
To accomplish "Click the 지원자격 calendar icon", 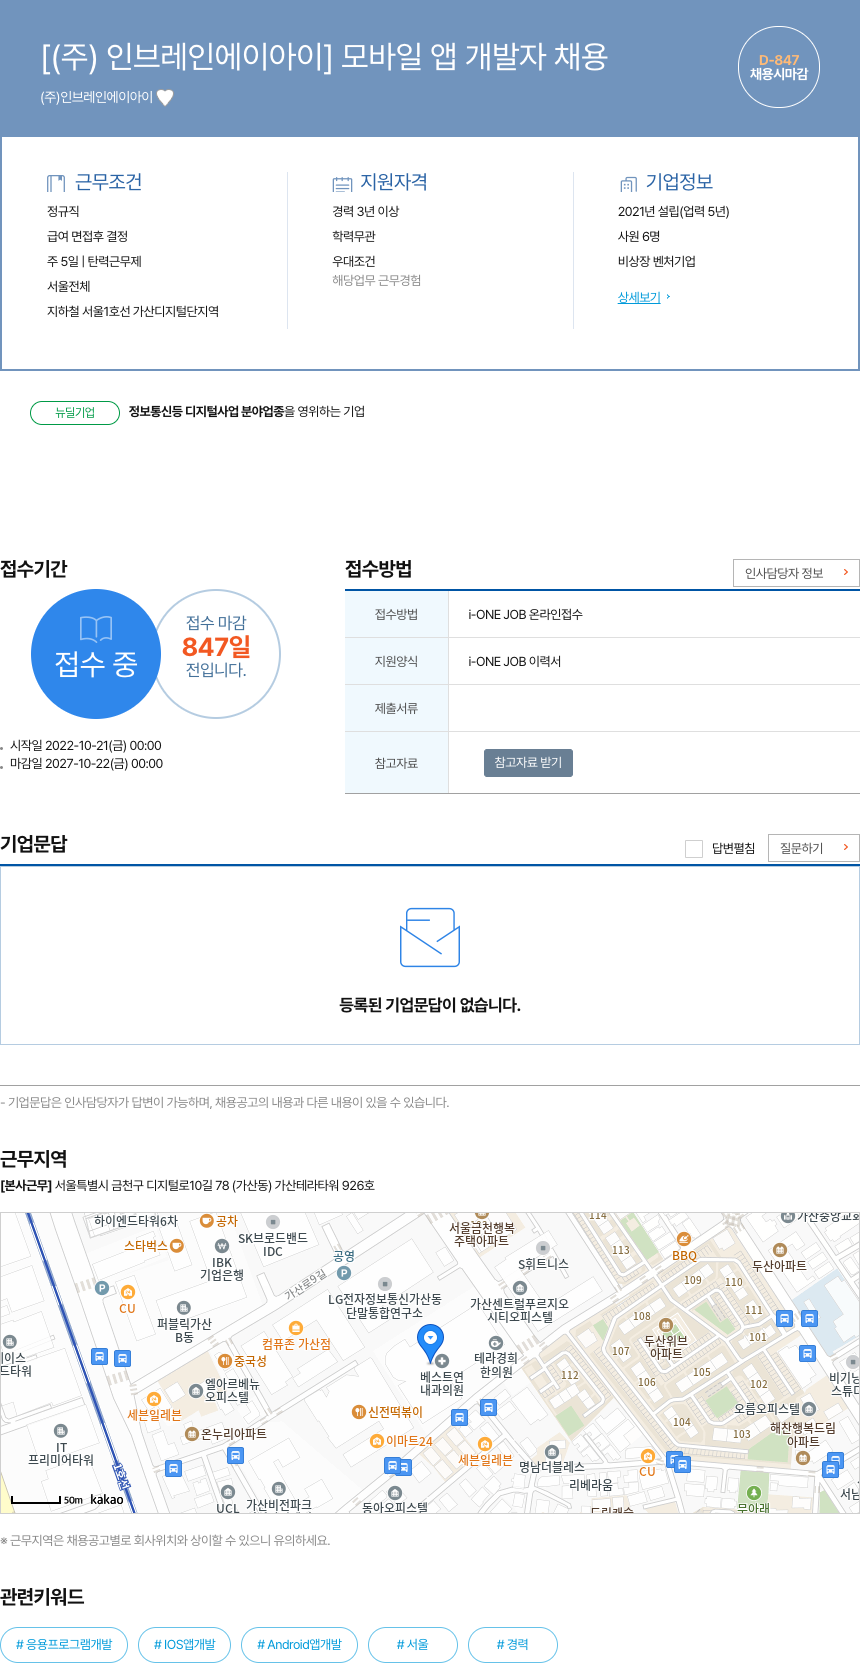I will [342, 183].
